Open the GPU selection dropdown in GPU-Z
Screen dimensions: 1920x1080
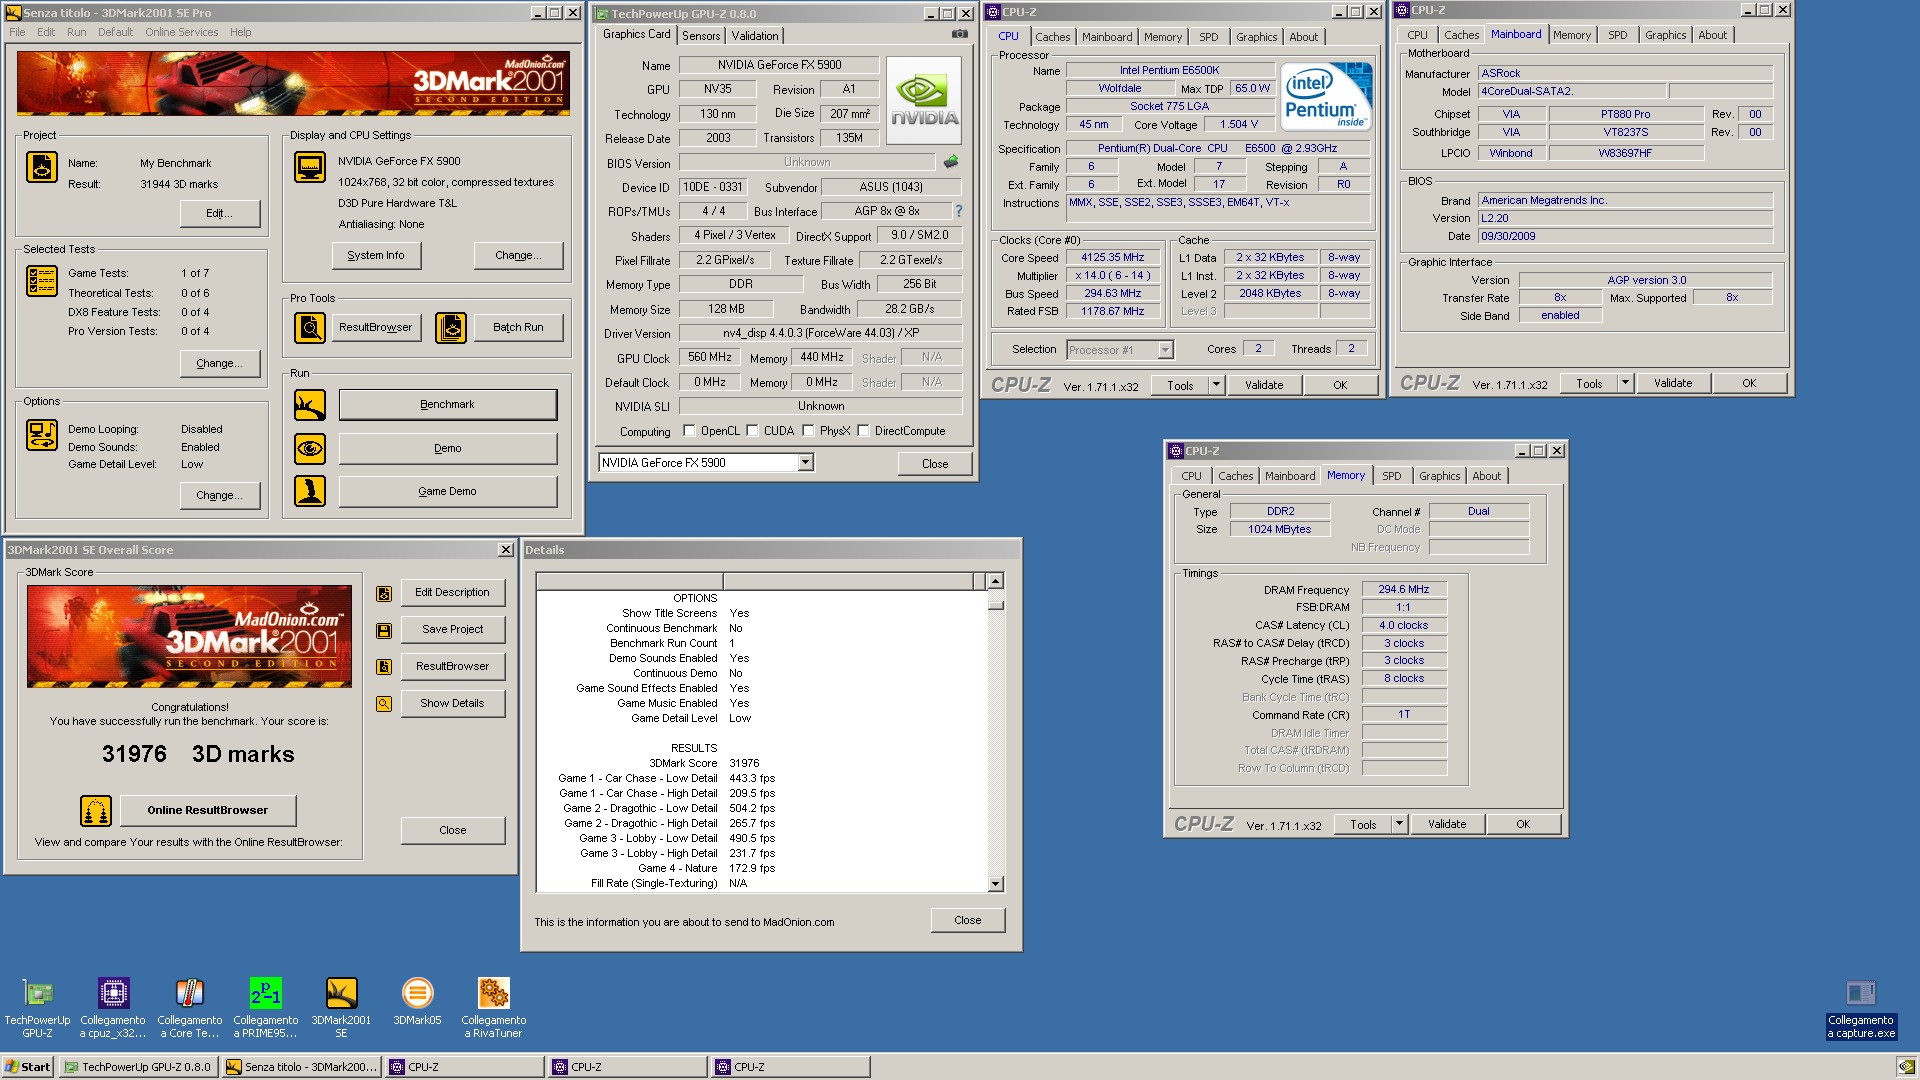(x=805, y=463)
